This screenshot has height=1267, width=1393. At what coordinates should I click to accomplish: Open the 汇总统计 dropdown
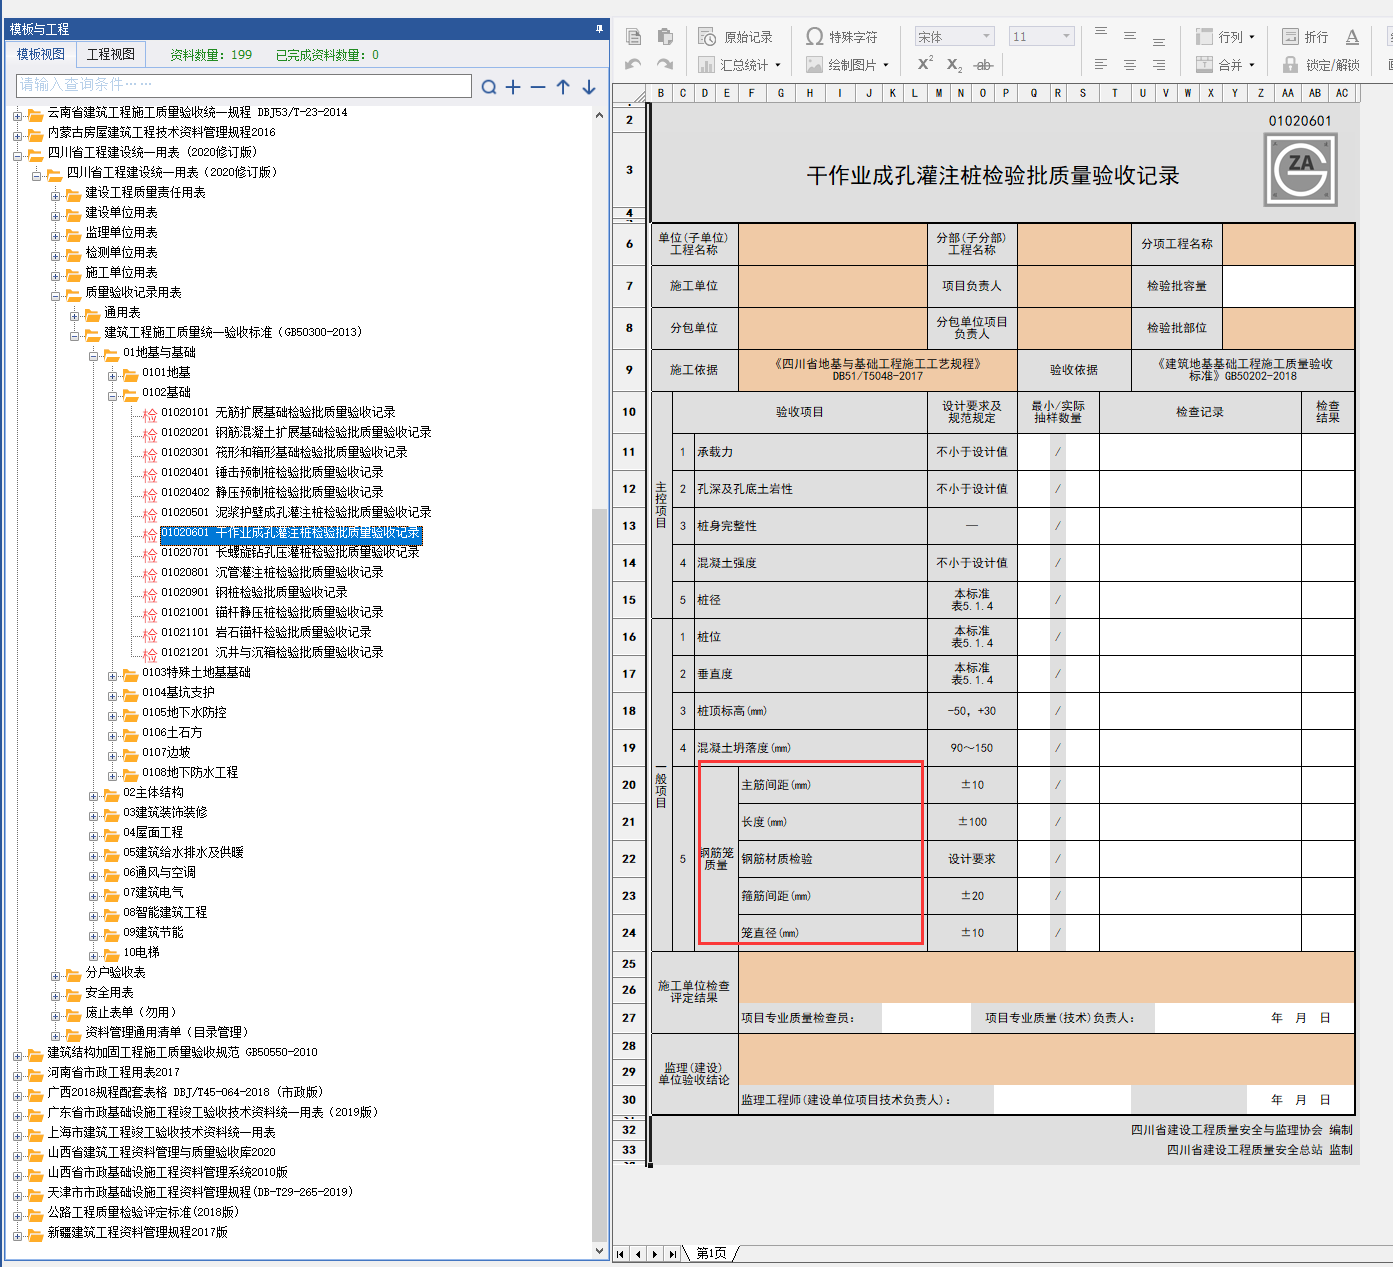[740, 65]
